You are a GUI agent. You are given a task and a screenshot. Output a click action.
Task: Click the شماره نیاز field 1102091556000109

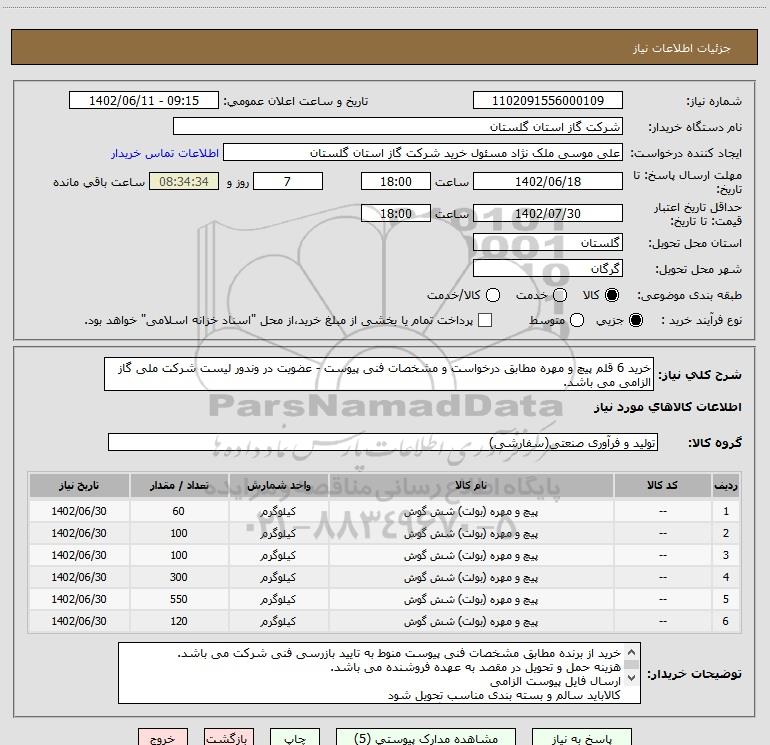click(548, 100)
